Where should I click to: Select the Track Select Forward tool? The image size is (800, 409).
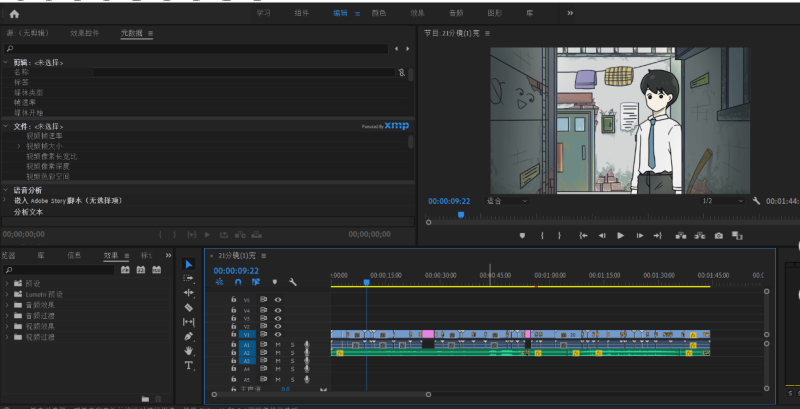click(x=189, y=278)
